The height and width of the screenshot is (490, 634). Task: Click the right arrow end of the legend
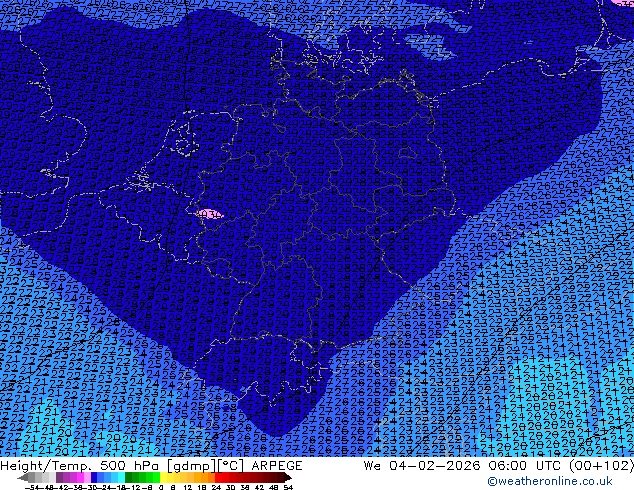click(x=288, y=478)
